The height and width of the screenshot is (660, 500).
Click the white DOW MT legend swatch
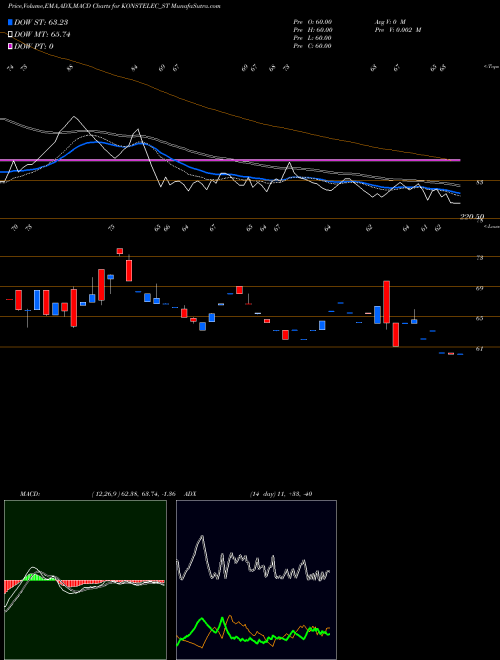(10, 35)
